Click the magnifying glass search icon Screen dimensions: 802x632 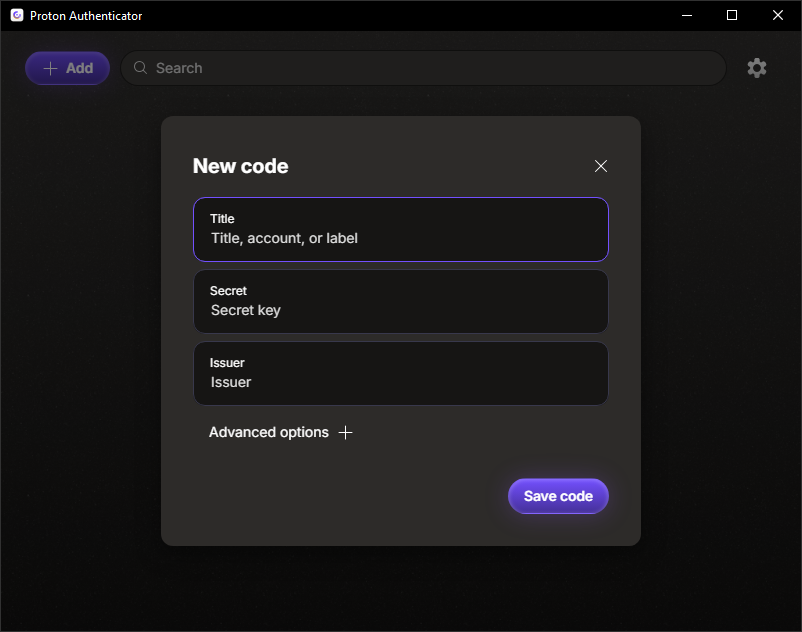tap(140, 68)
